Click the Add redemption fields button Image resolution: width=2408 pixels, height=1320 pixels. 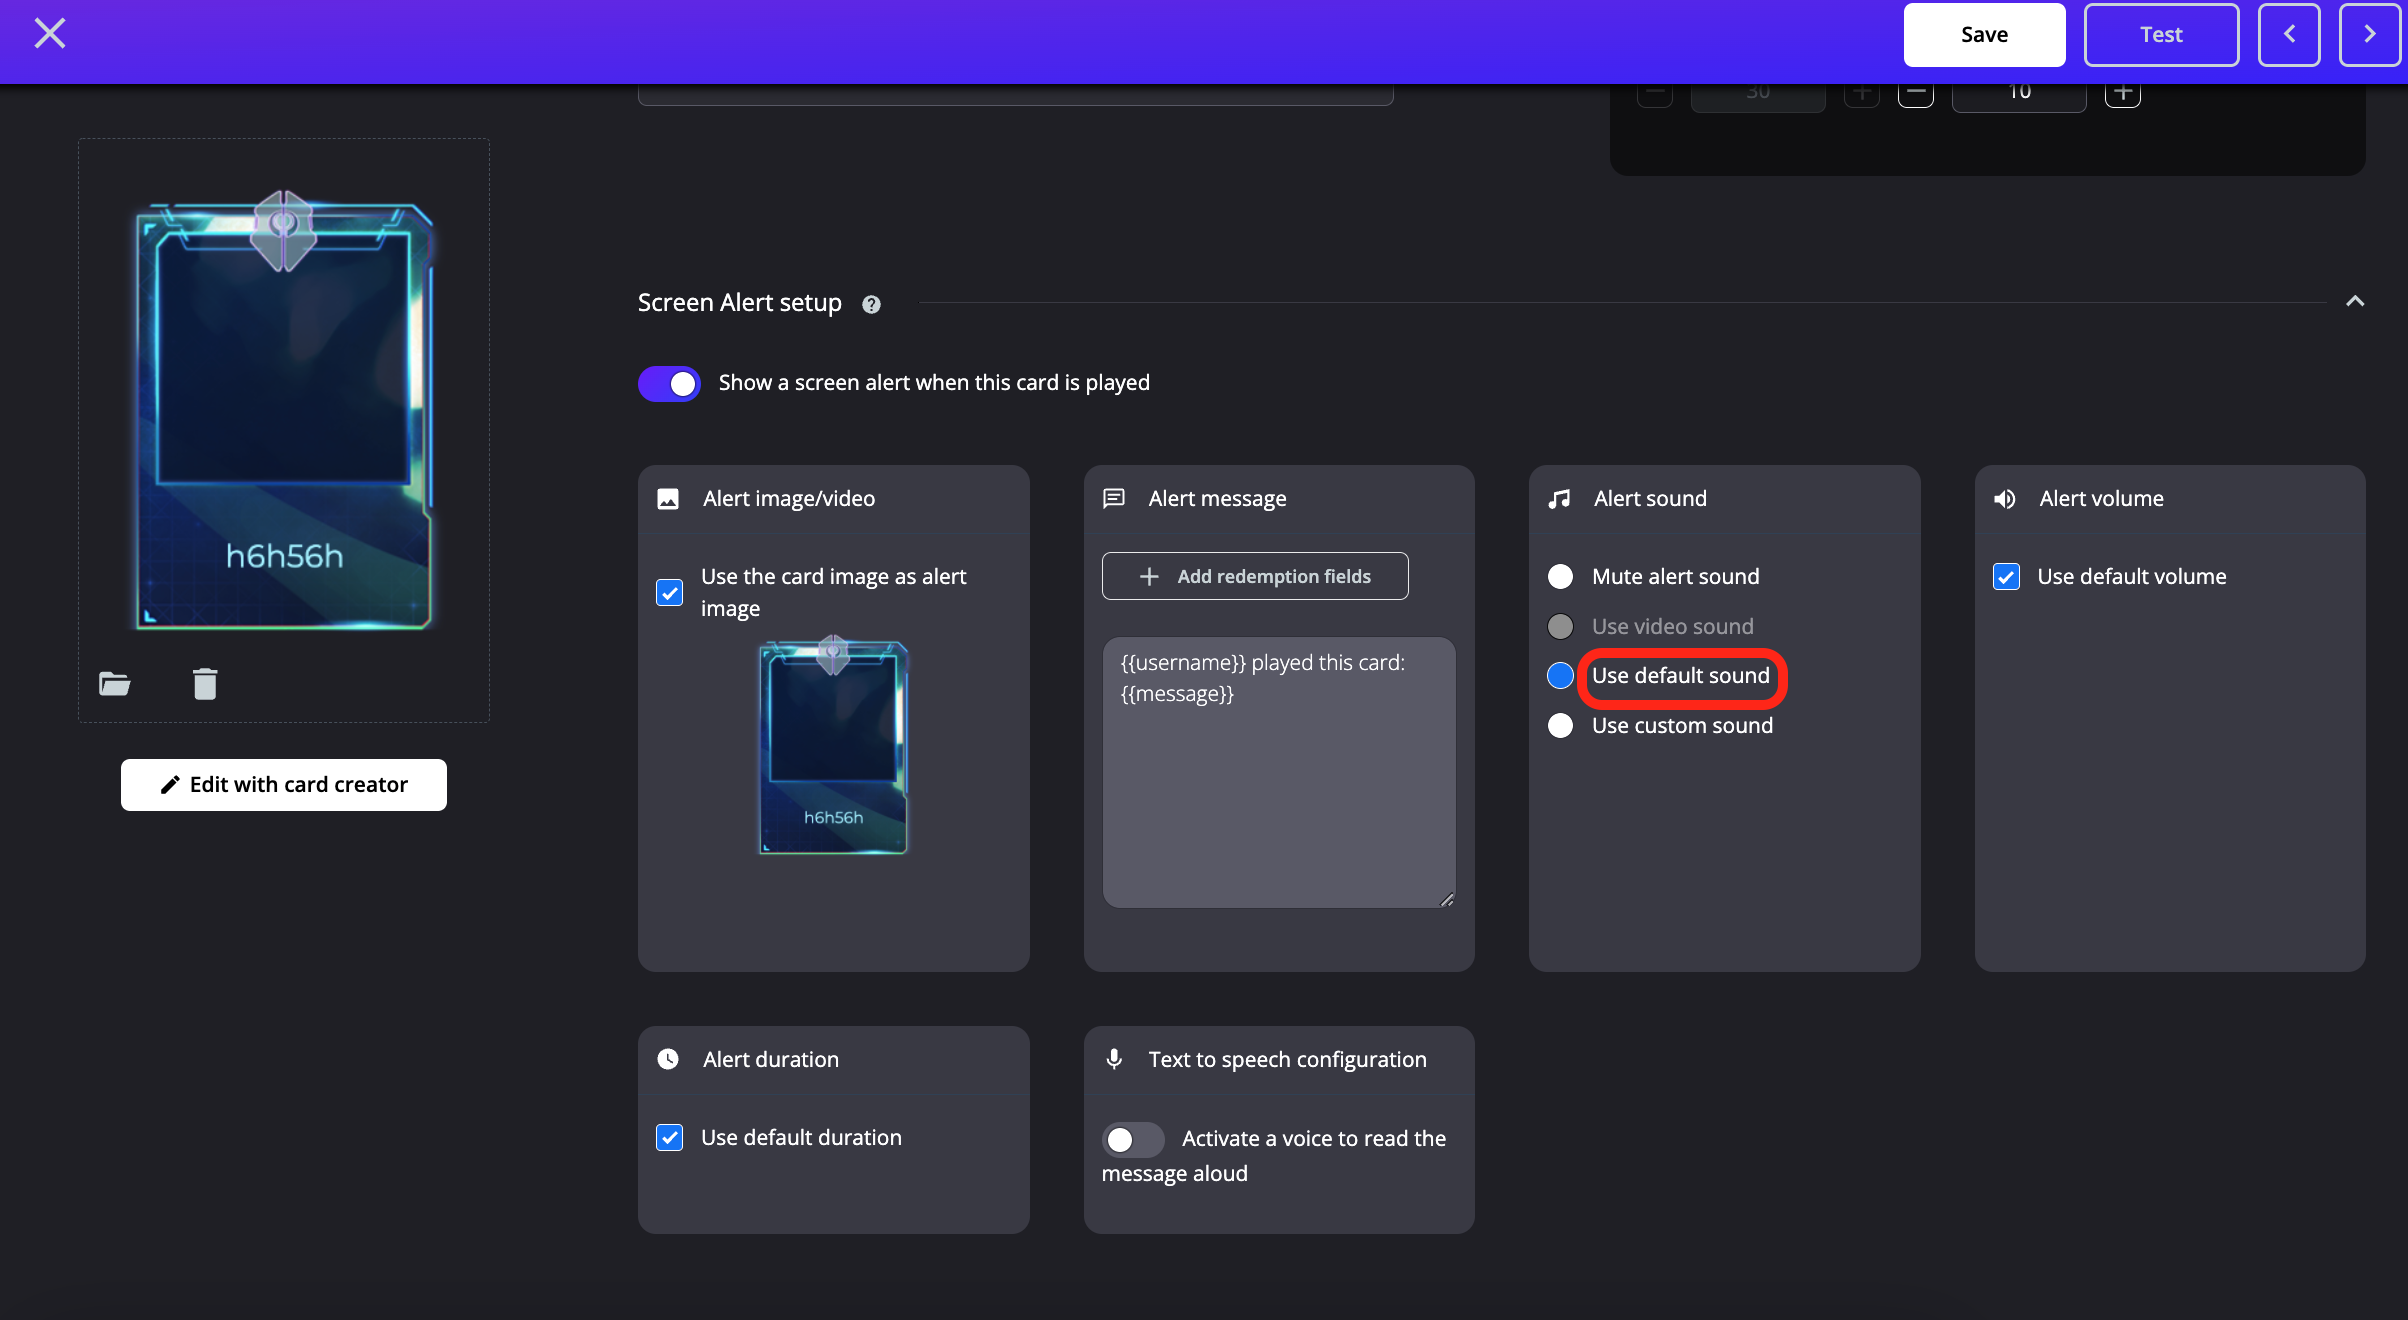[1254, 574]
